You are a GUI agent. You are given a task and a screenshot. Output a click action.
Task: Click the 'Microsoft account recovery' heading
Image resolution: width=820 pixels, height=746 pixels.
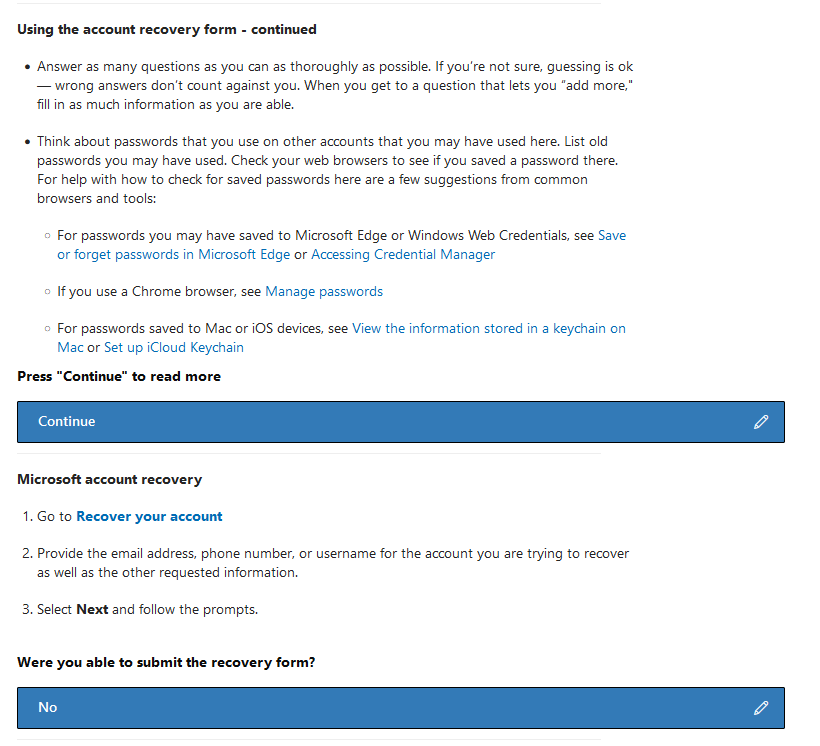click(x=110, y=480)
